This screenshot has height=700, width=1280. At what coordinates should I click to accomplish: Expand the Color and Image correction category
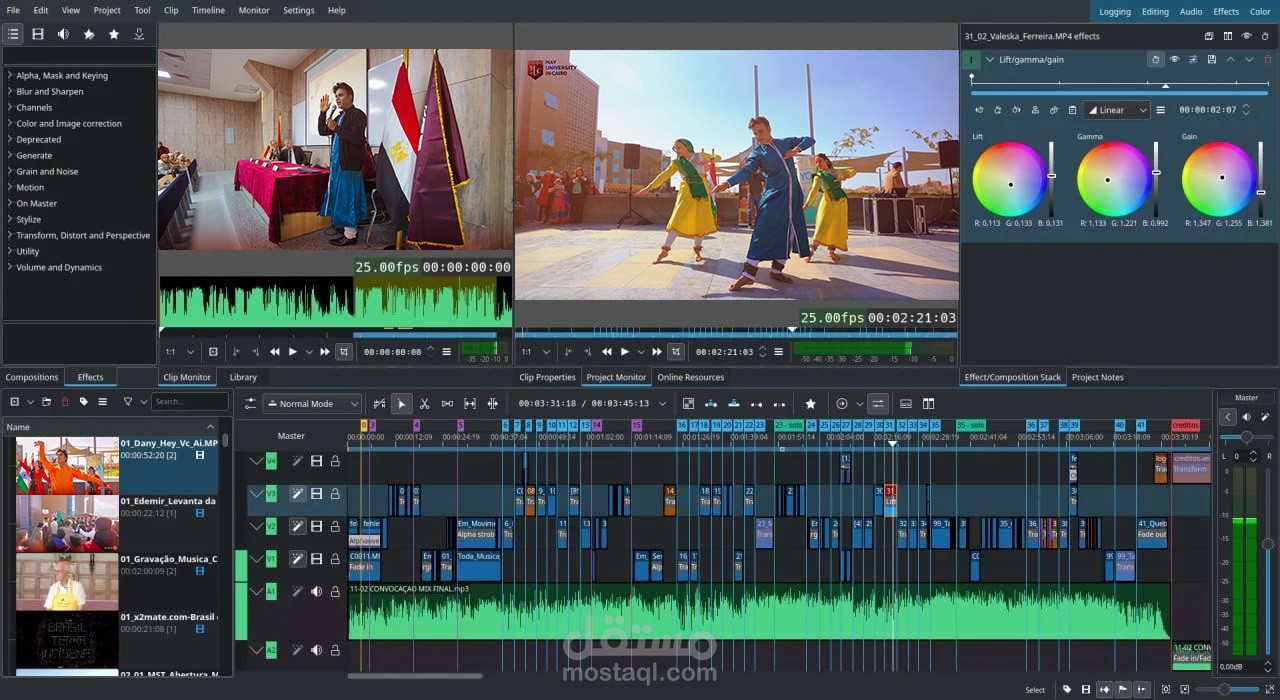pyautogui.click(x=68, y=124)
